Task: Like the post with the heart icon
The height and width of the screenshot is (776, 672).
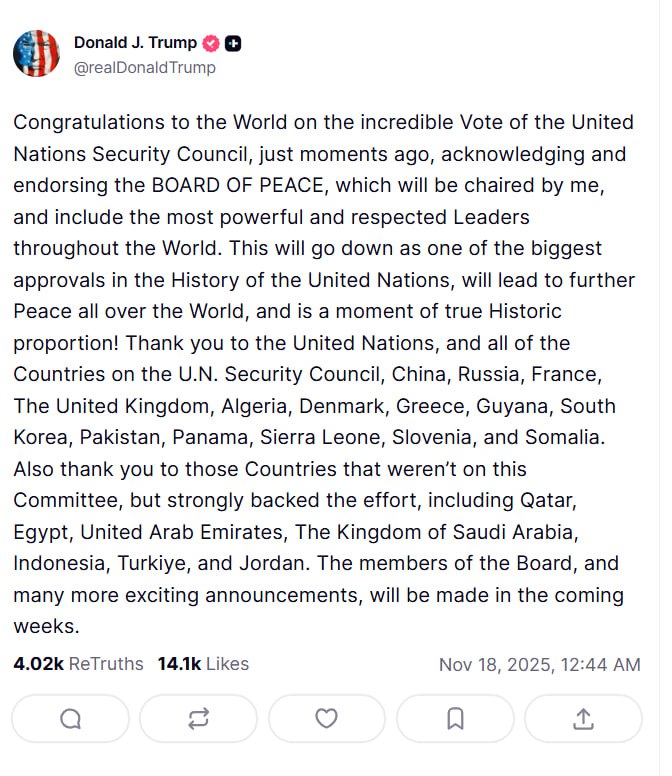Action: [326, 718]
